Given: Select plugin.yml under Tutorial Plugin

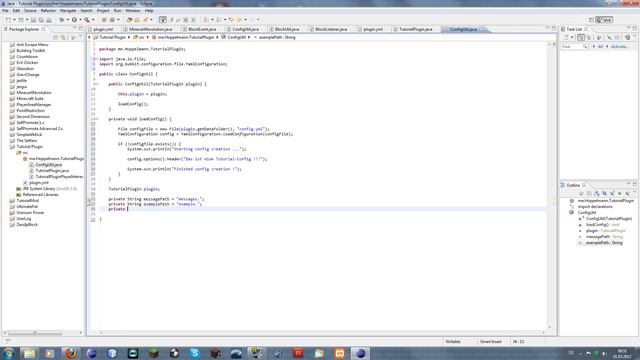Looking at the screenshot, I should [39, 182].
